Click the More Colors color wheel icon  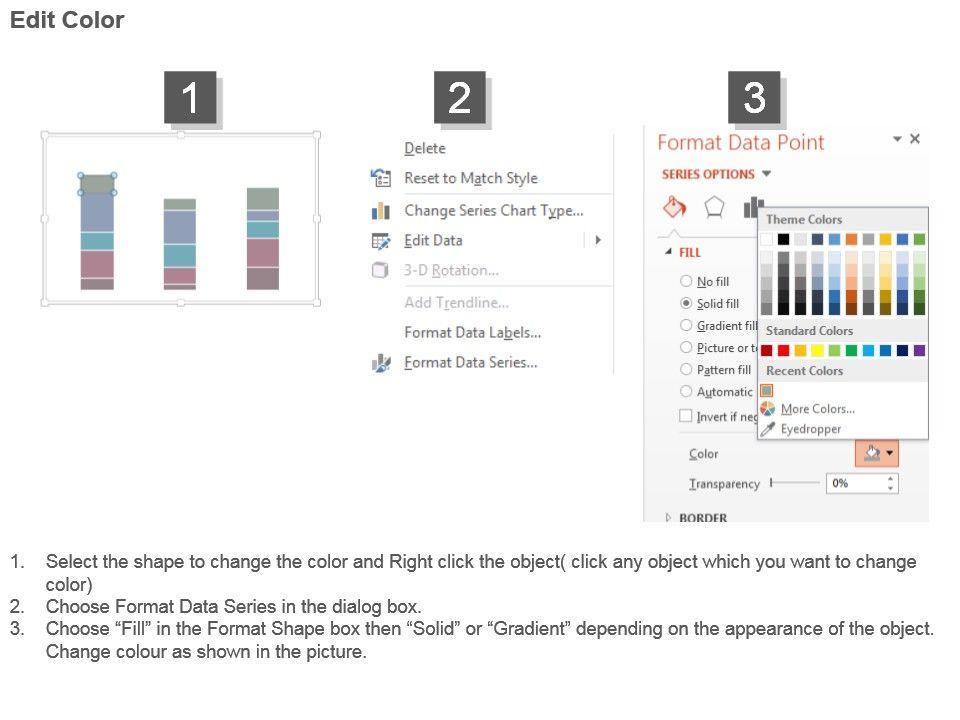768,408
